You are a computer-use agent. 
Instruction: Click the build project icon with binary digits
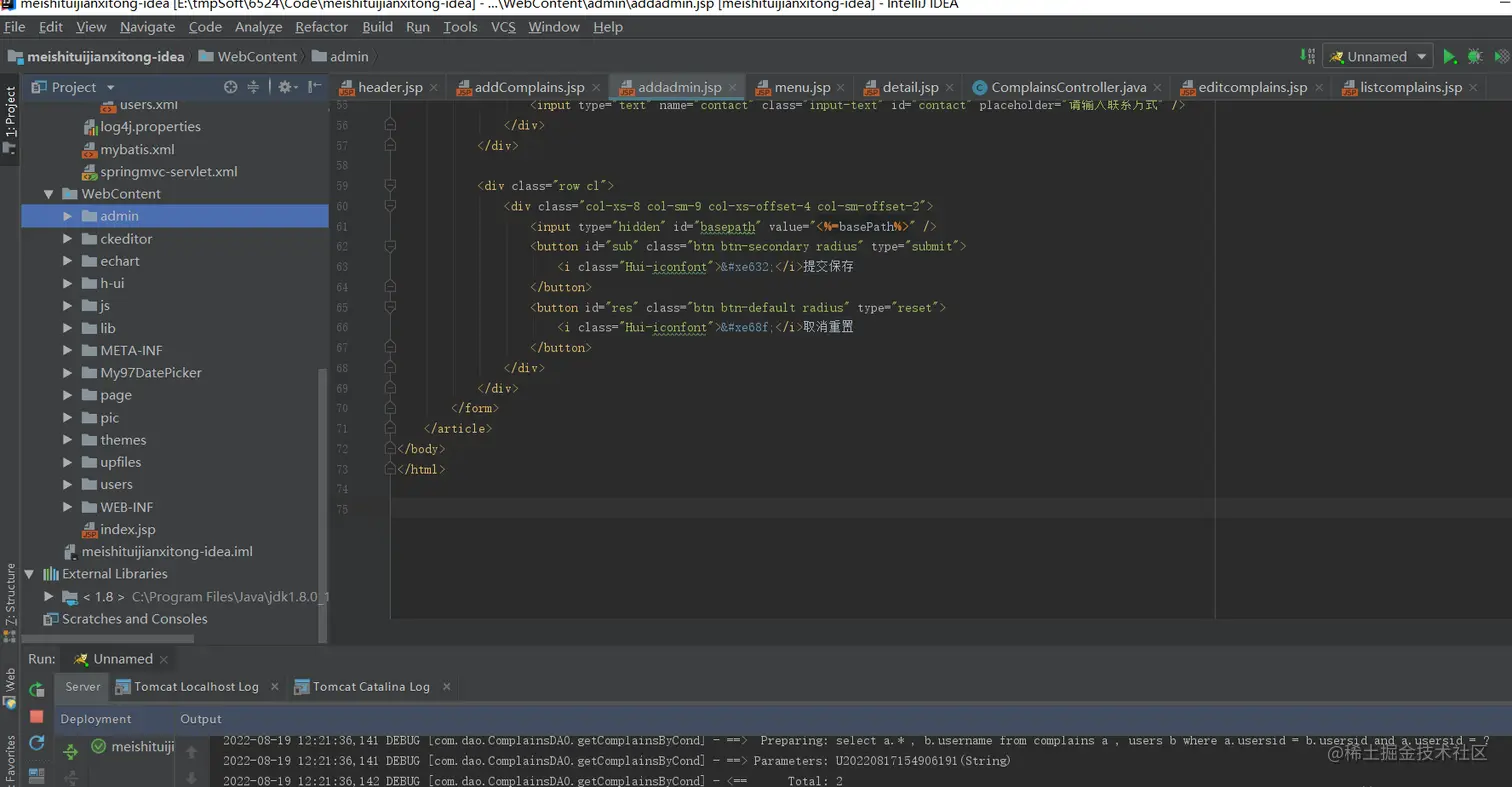(x=1307, y=57)
